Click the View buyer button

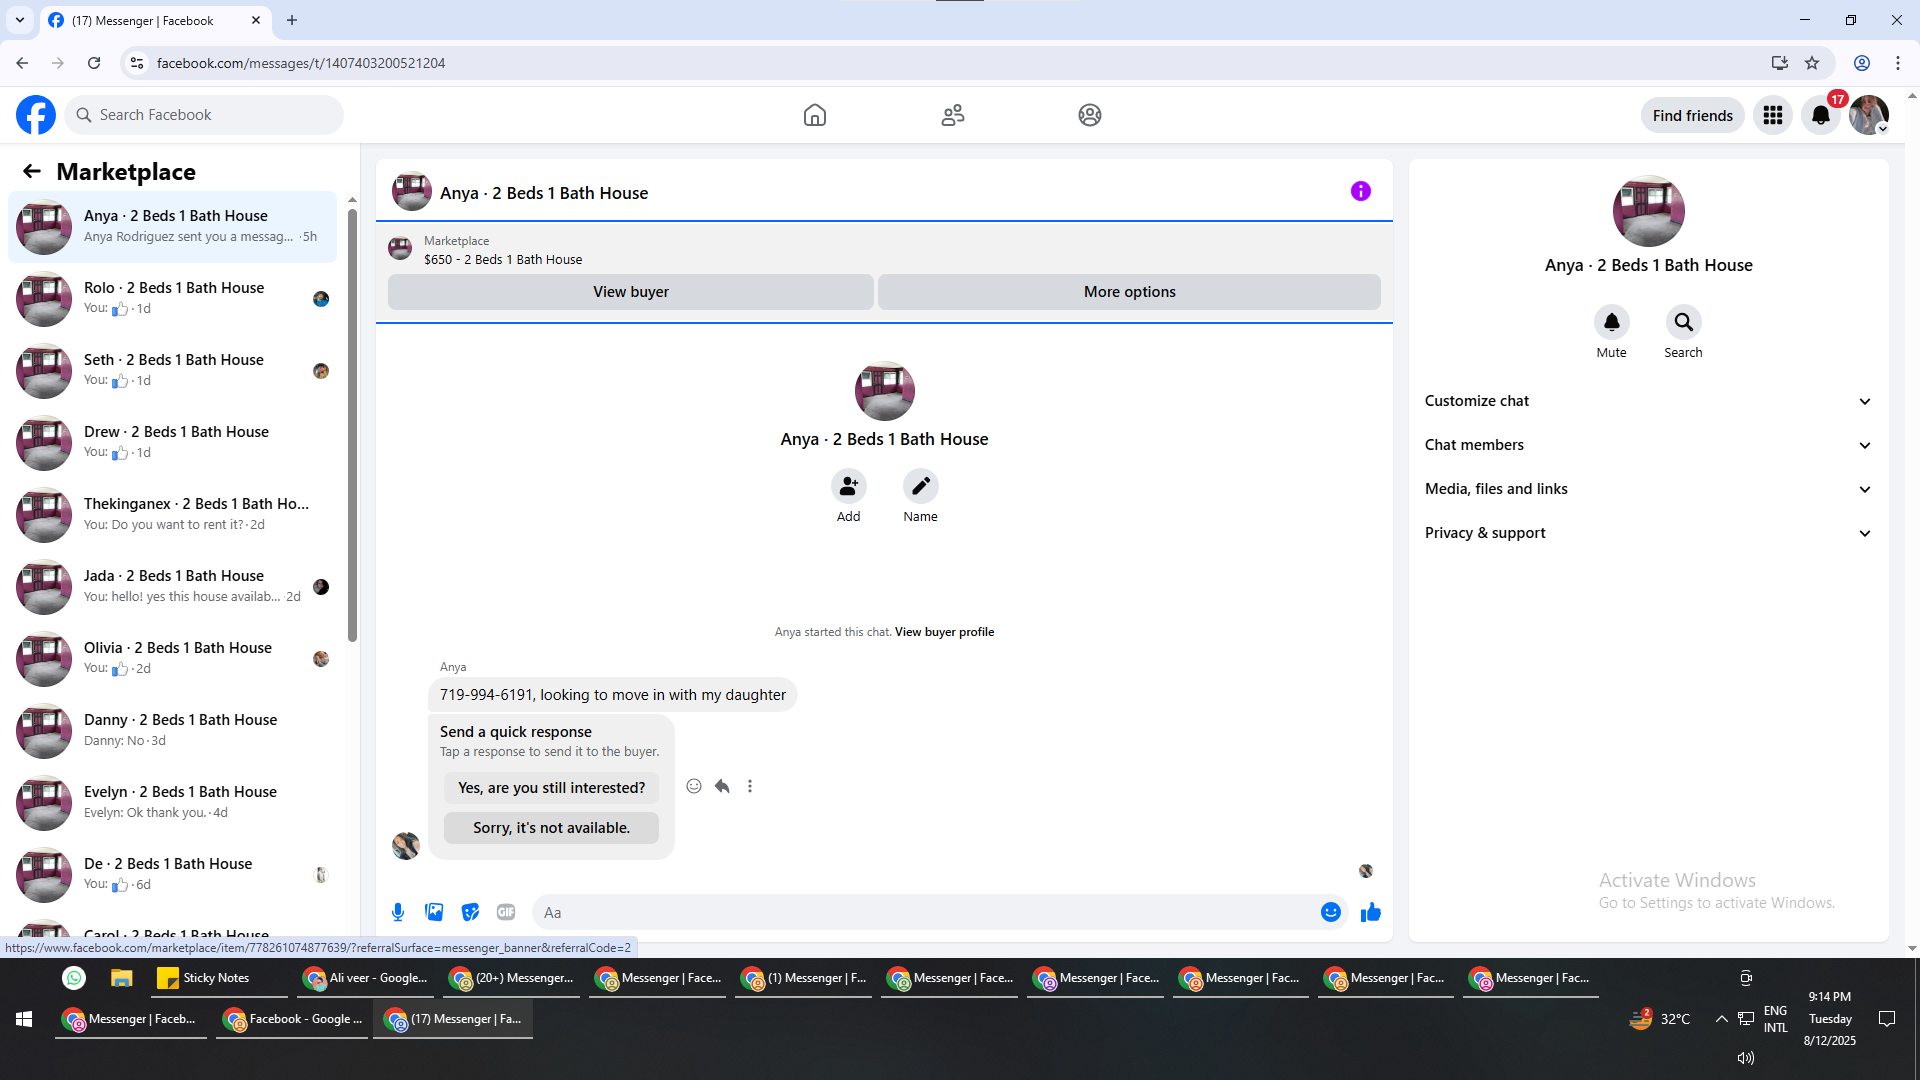[630, 292]
